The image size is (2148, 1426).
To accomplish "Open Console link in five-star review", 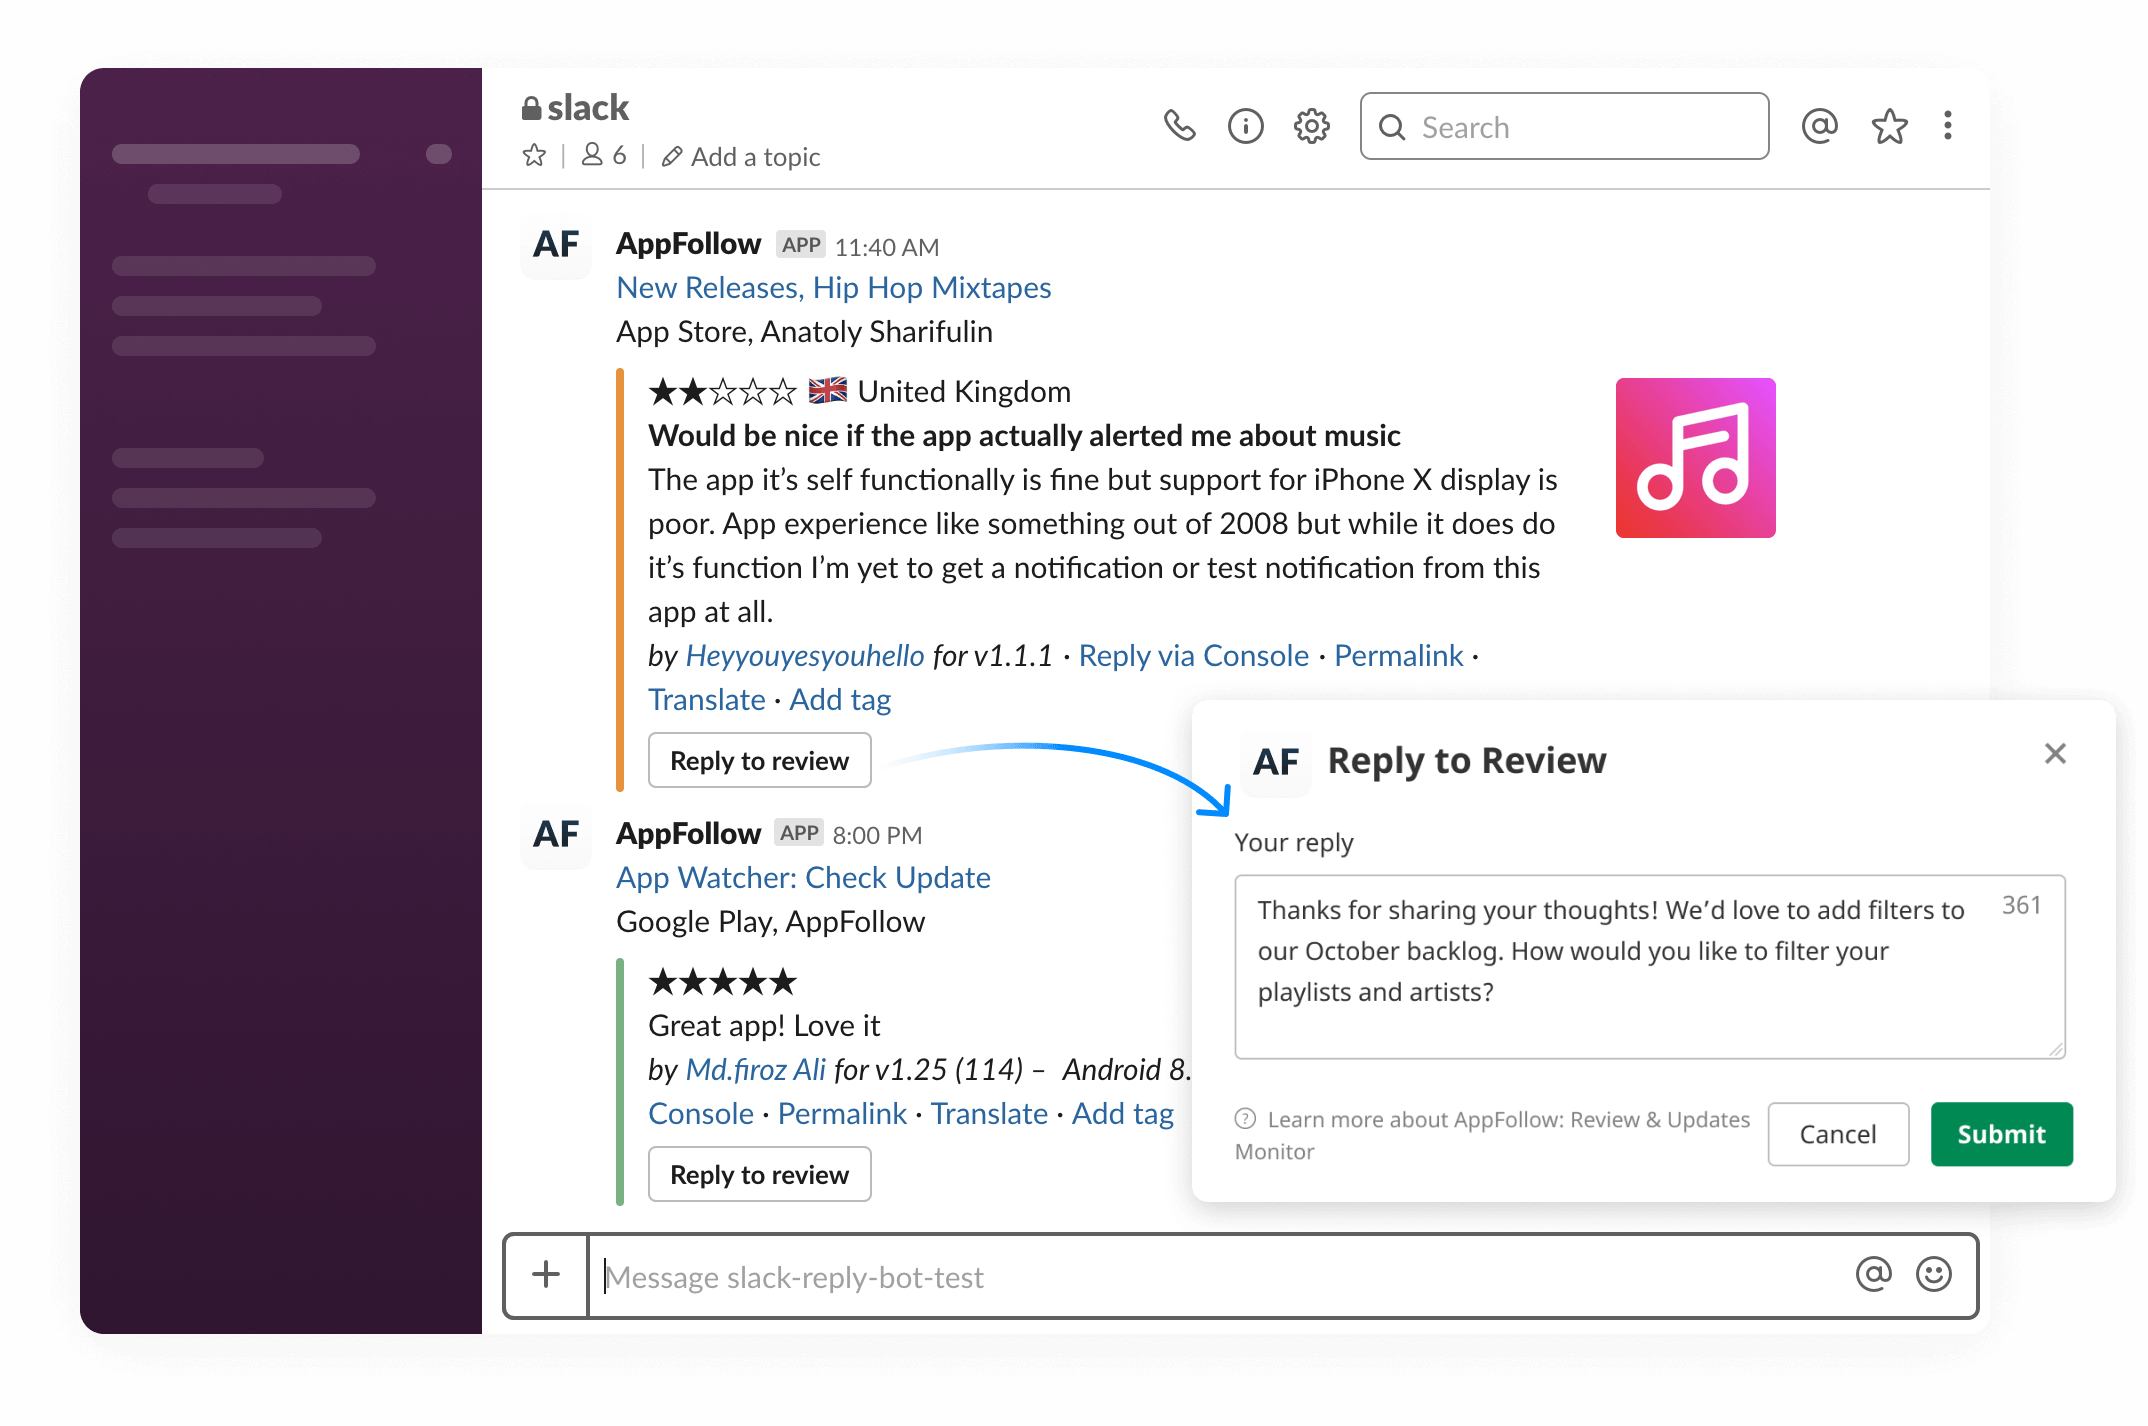I will coord(701,1114).
